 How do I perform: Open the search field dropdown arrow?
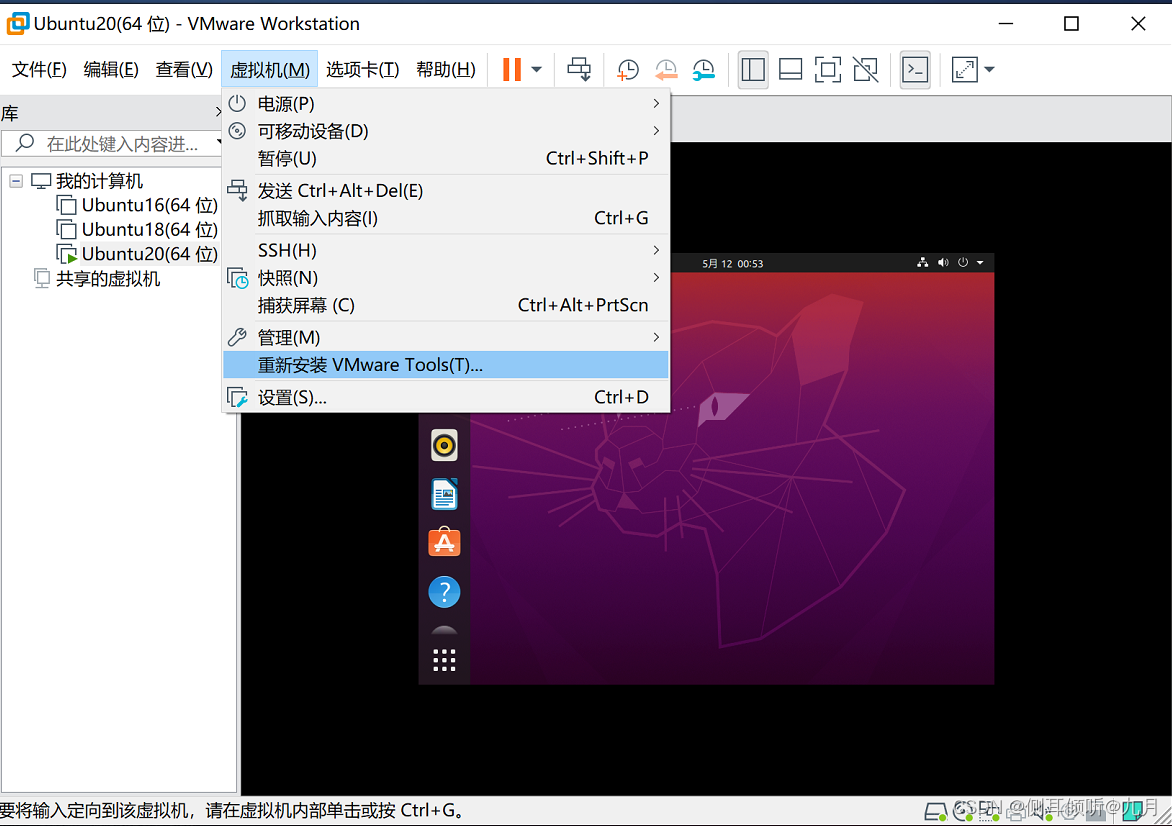(219, 142)
